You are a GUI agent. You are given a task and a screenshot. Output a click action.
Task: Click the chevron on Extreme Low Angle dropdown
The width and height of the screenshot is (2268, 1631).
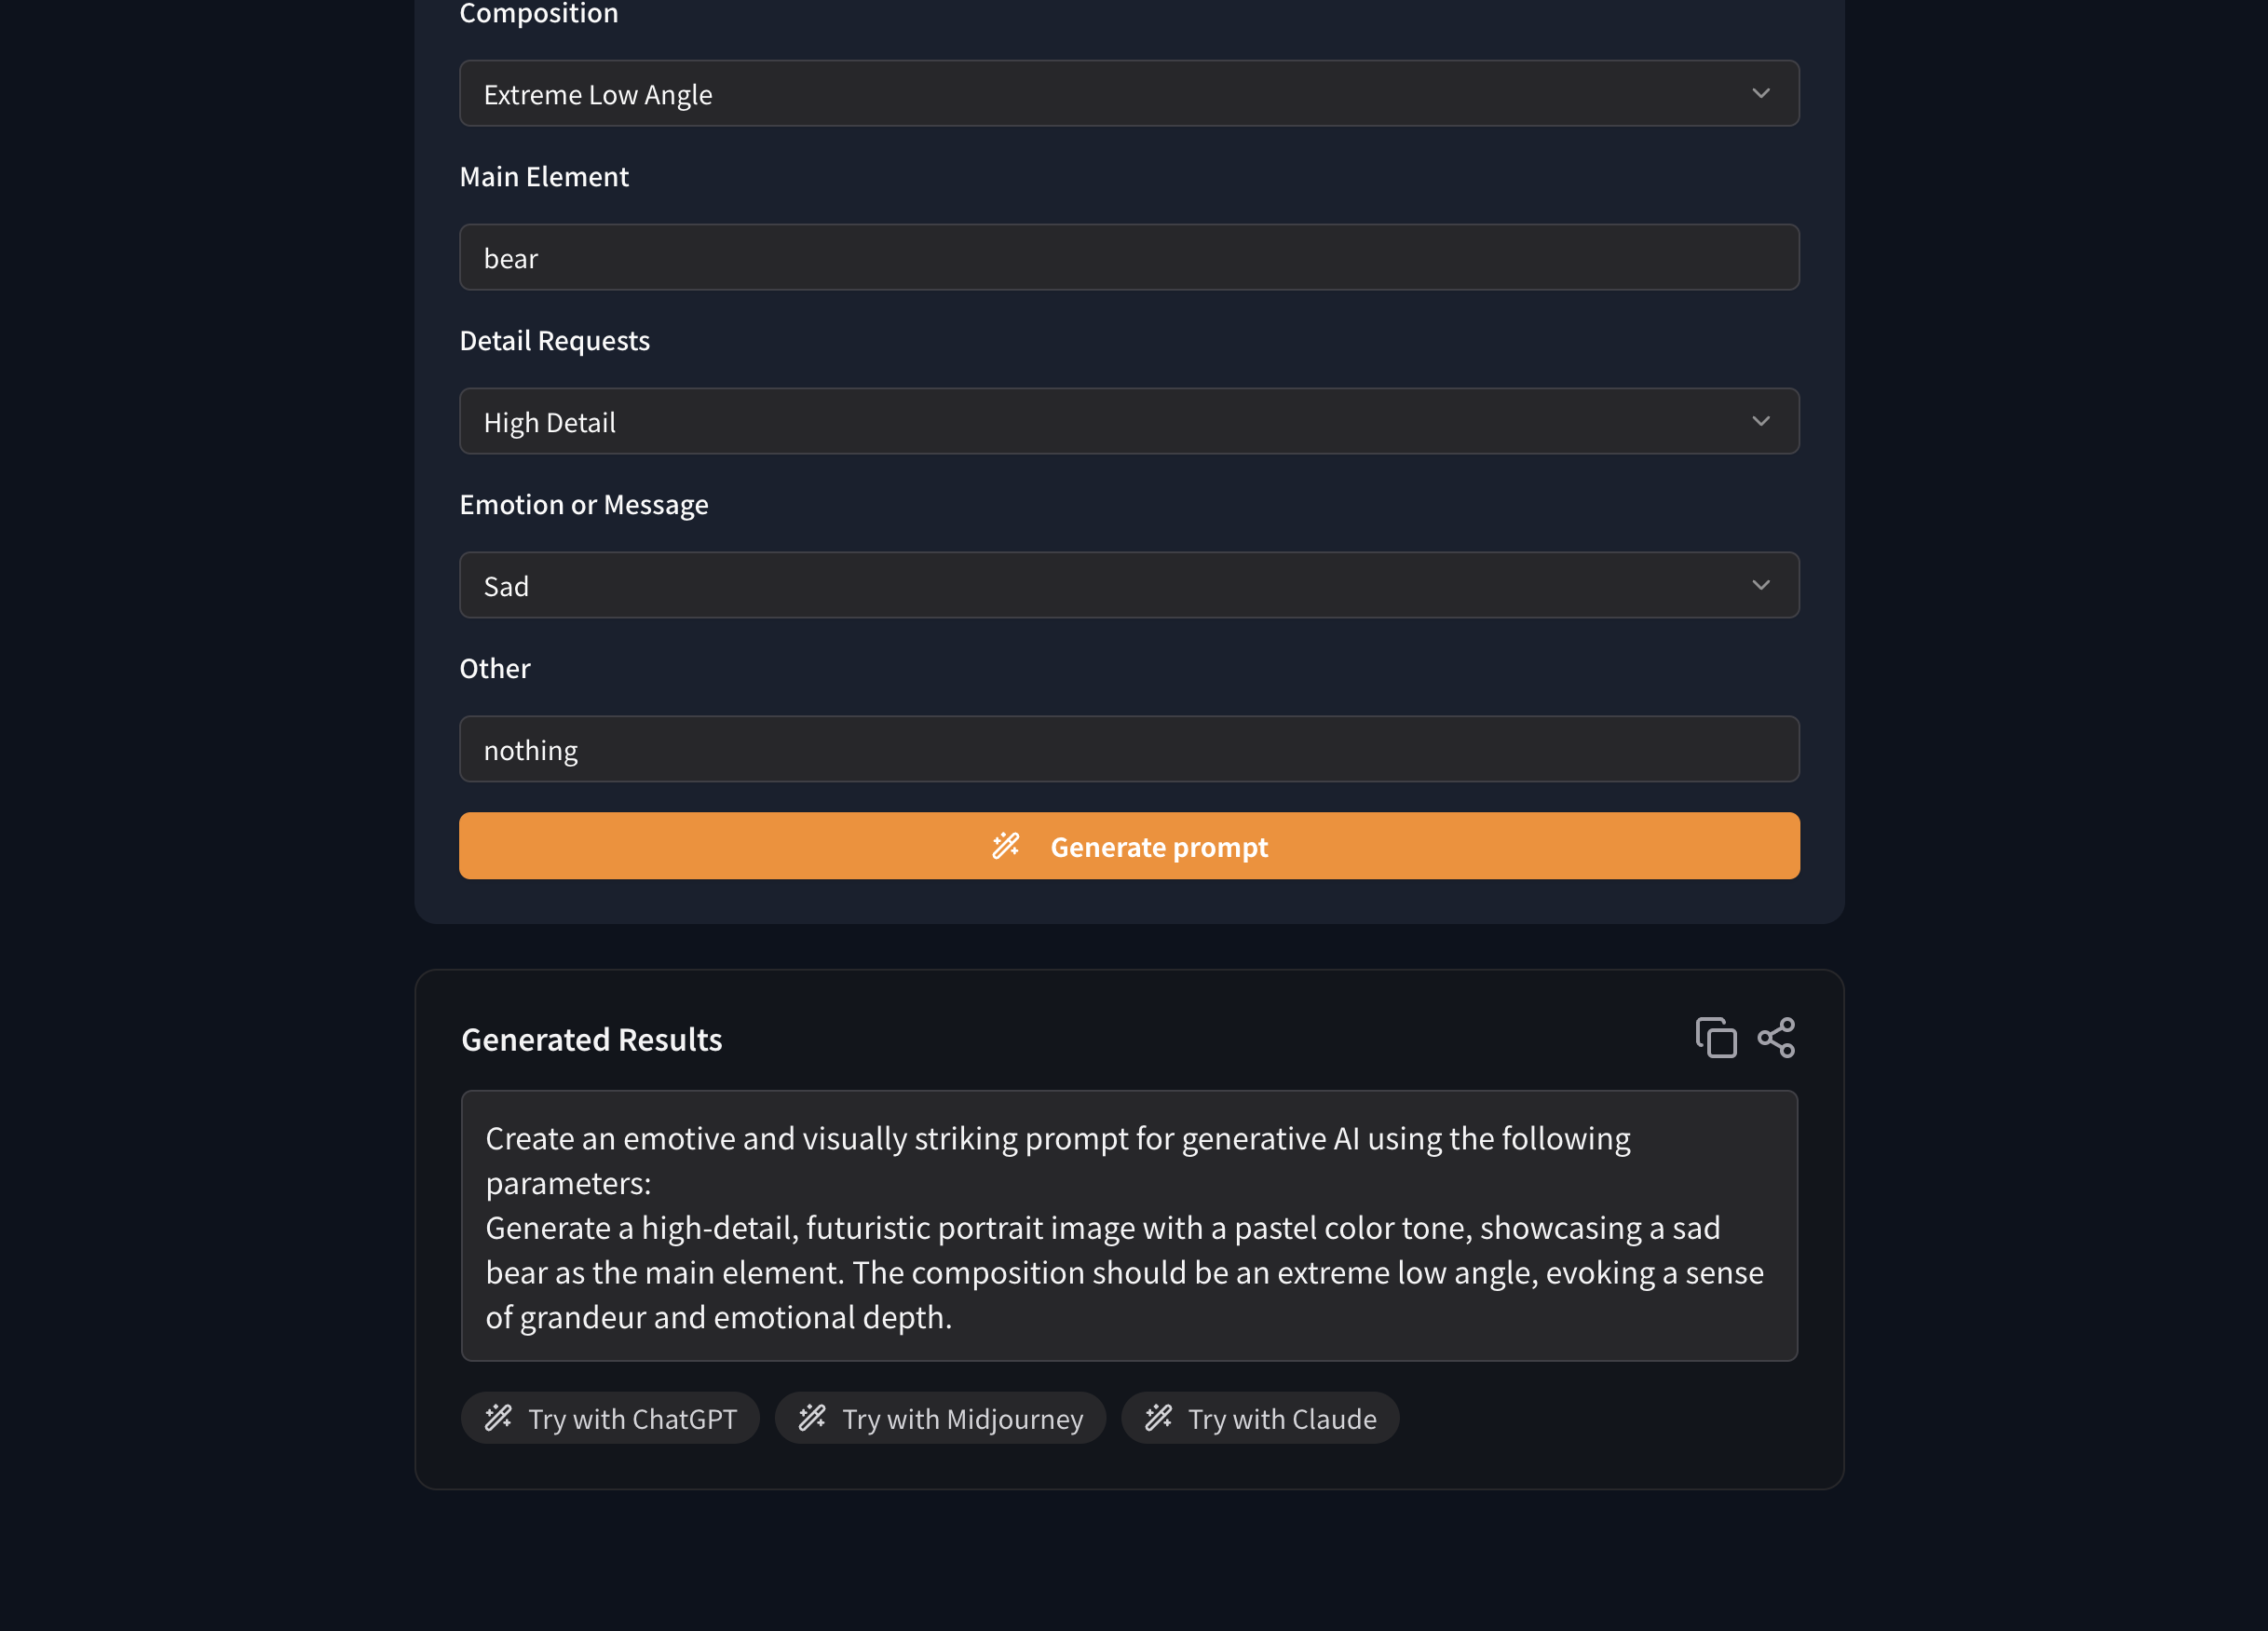click(1761, 93)
